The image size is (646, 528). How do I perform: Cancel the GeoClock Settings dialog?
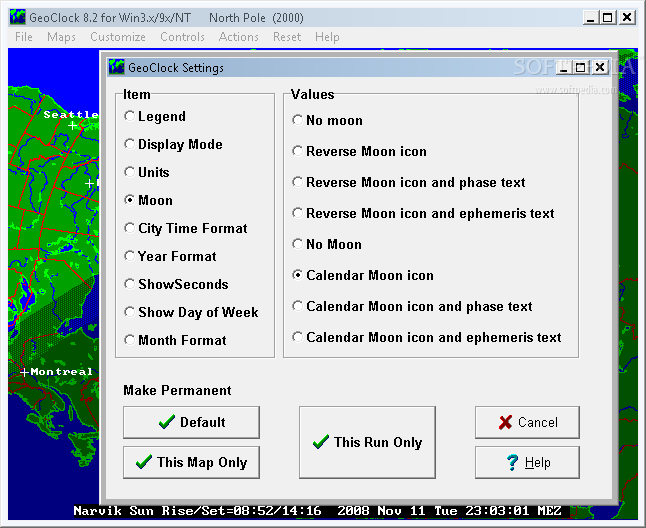coord(527,422)
